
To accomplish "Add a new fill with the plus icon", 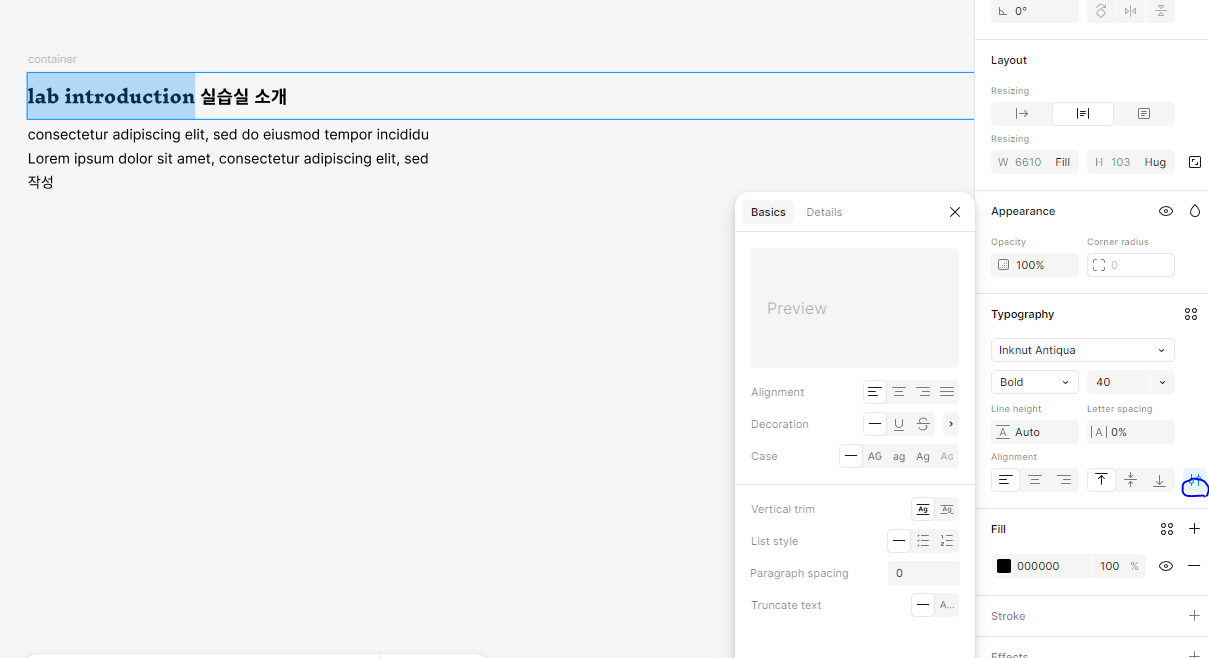I will (1194, 528).
